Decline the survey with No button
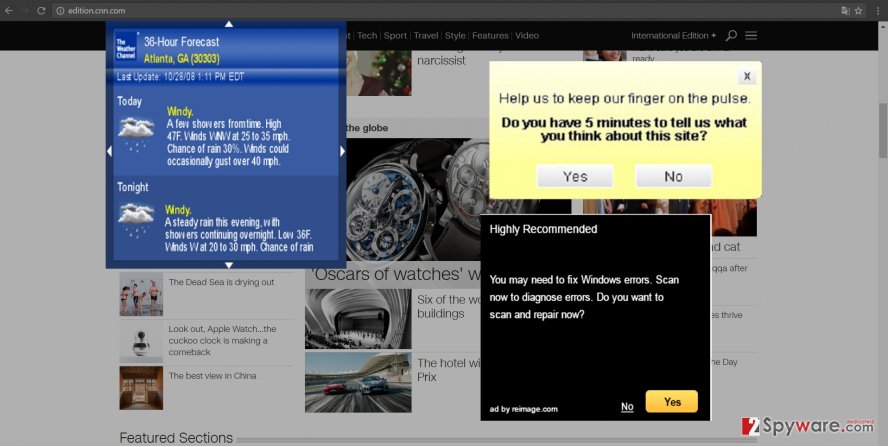 click(x=673, y=177)
